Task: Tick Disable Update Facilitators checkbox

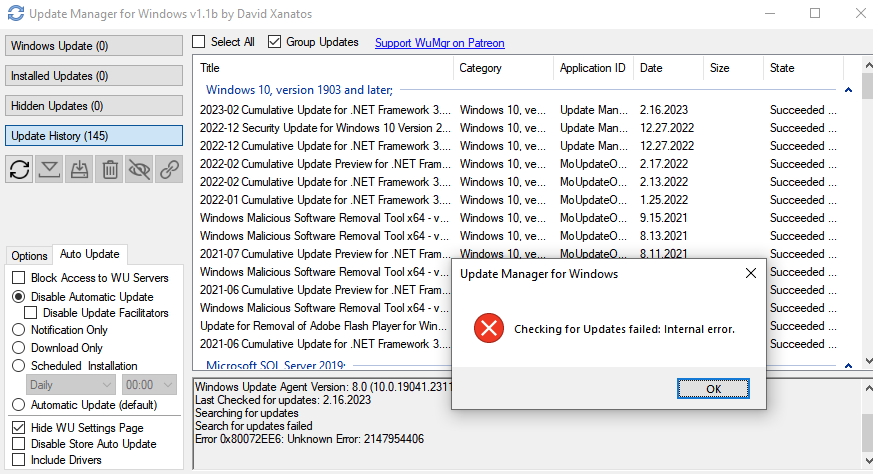Action: (x=31, y=312)
